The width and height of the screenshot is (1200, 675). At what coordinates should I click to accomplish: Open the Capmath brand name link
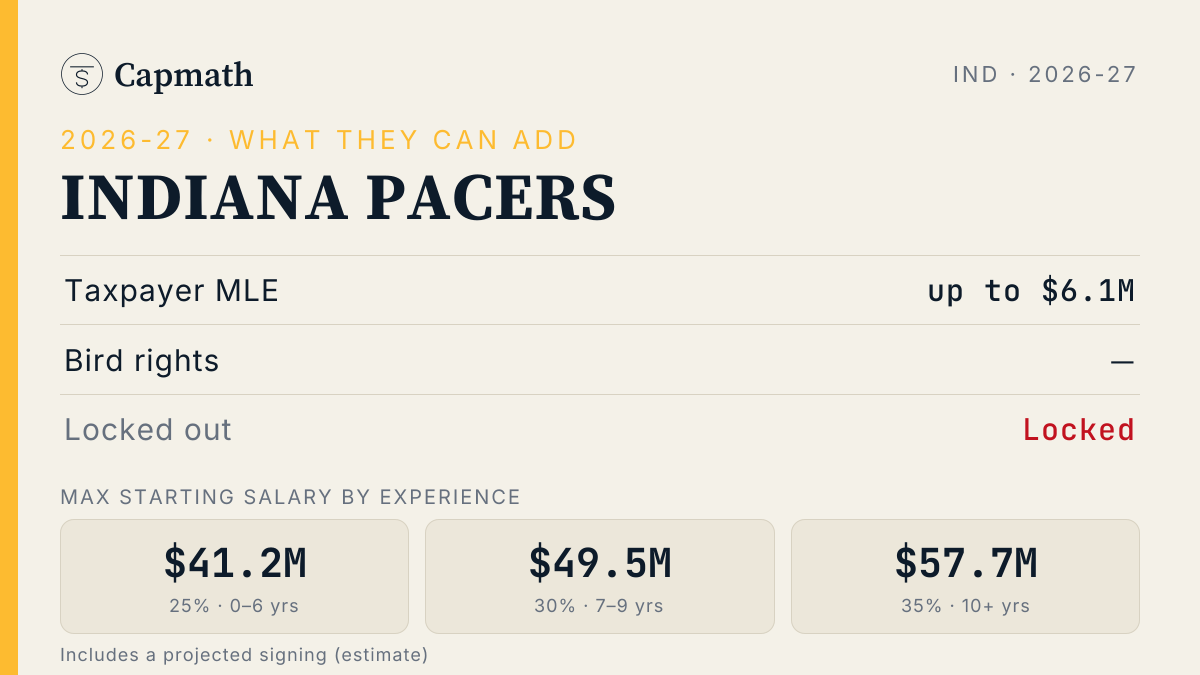184,75
